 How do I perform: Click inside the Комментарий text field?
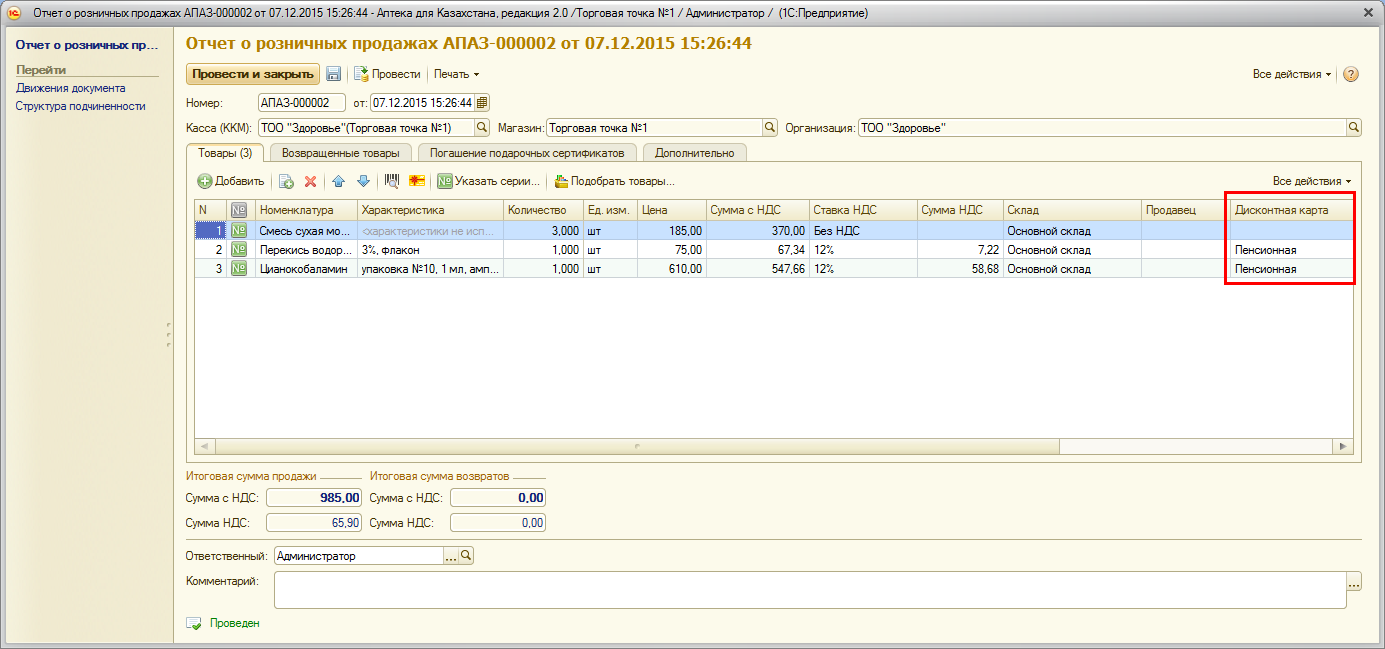tap(808, 590)
